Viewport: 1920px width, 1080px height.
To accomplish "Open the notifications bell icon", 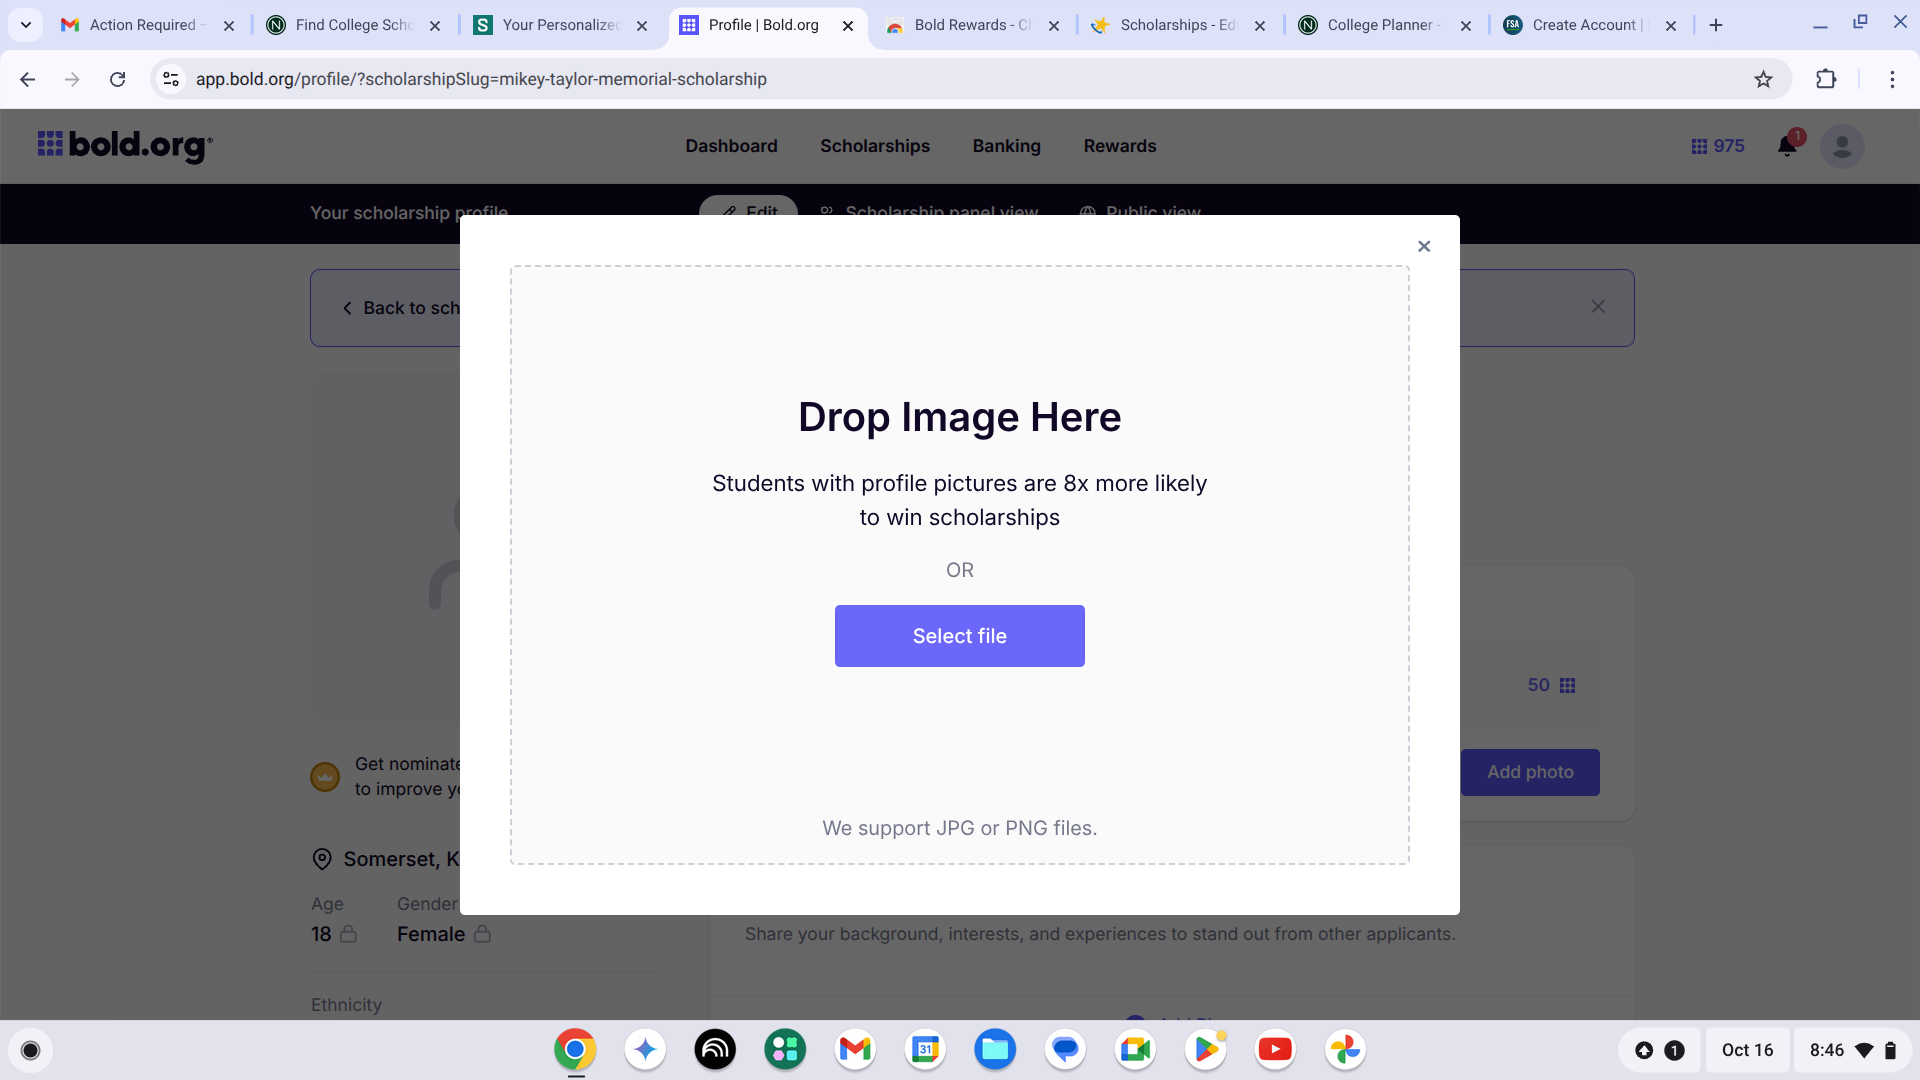I will 1787,146.
